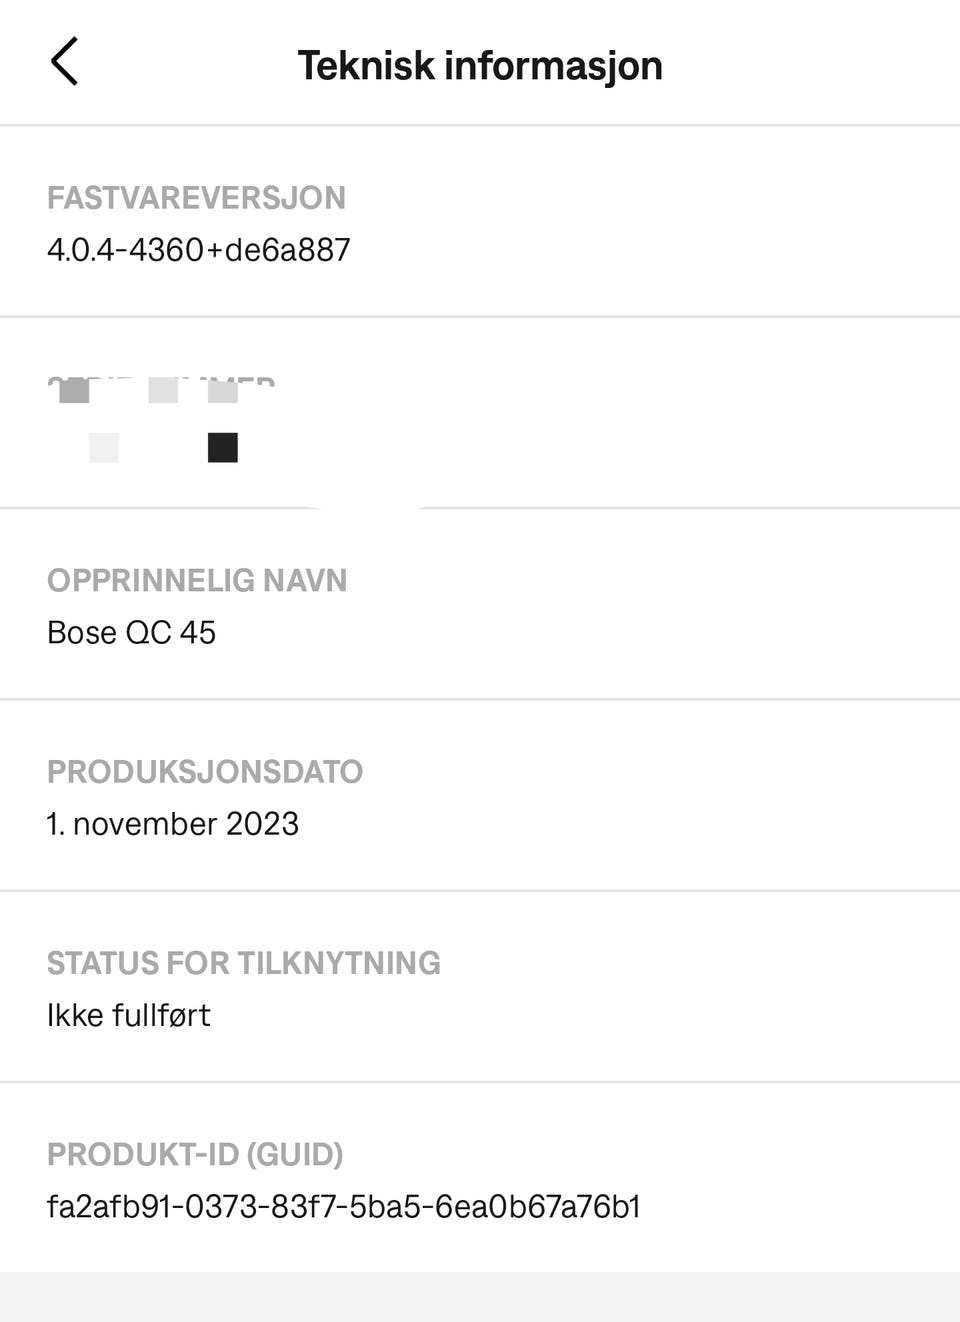Tap the Bose QC 45 name value
Image resolution: width=960 pixels, height=1322 pixels.
(131, 633)
